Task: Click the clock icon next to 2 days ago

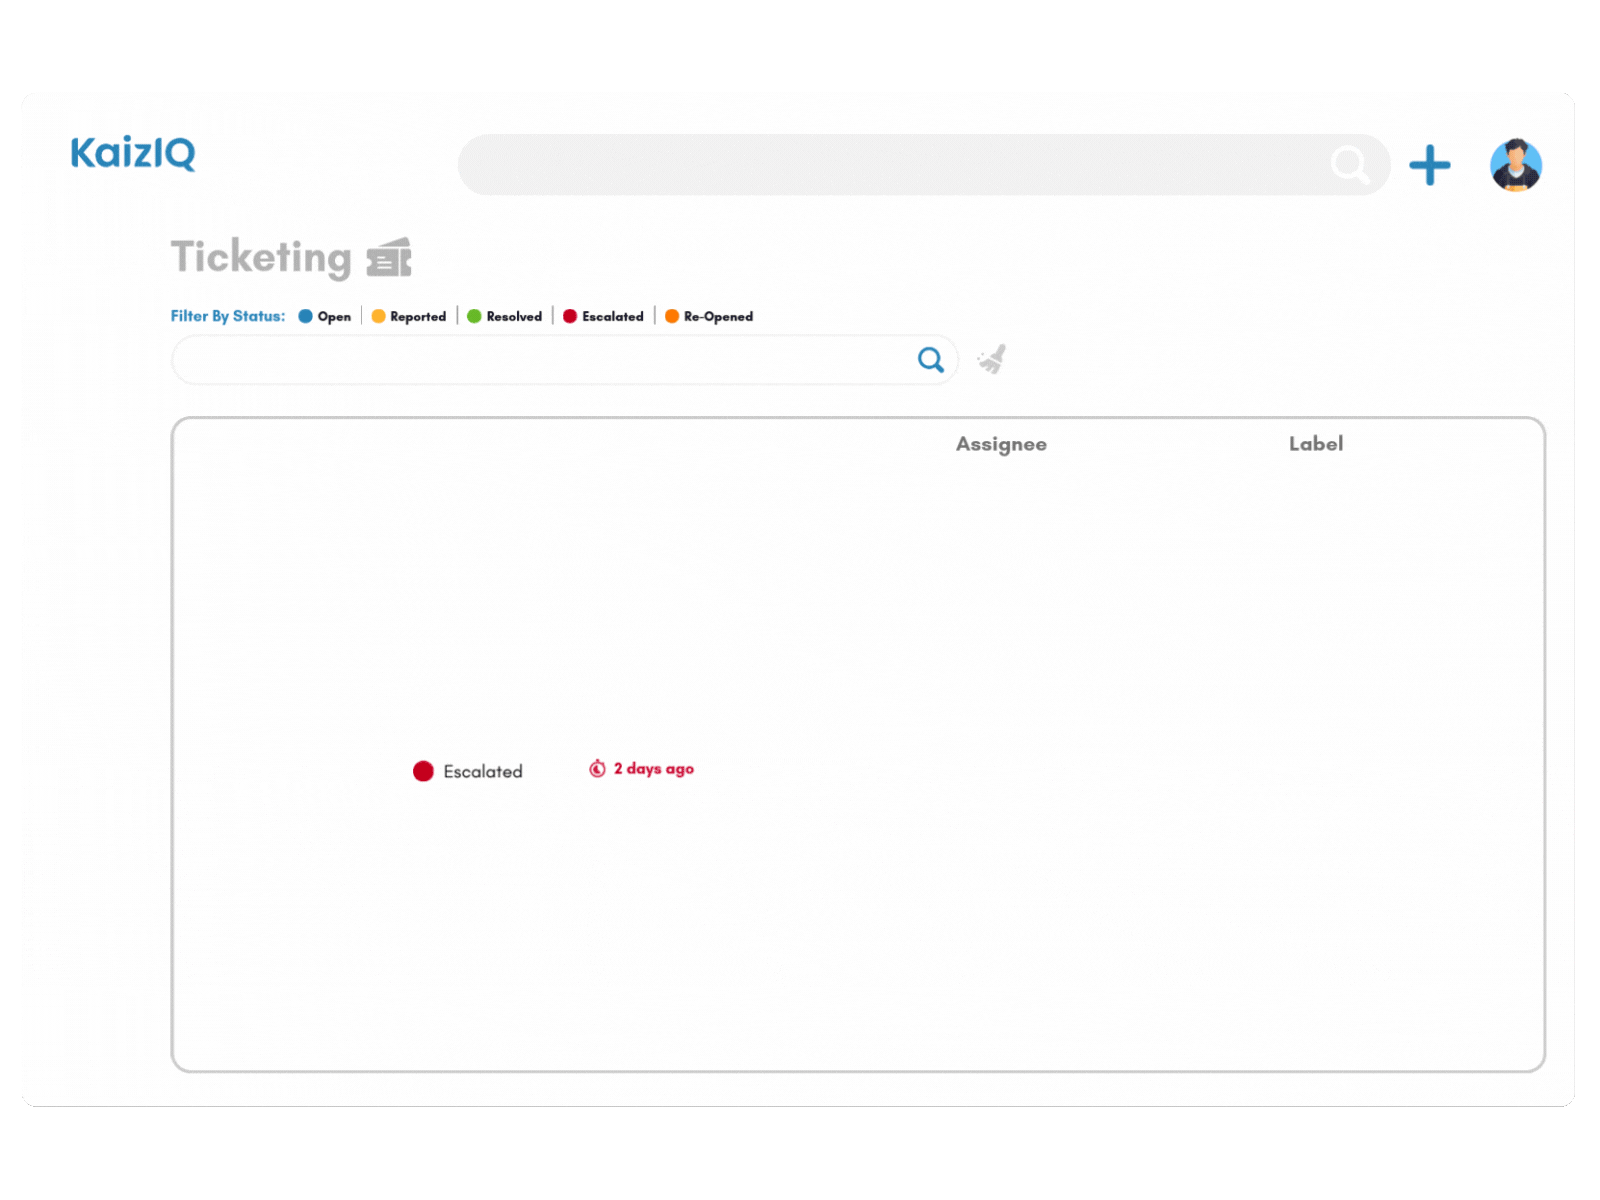Action: pyautogui.click(x=597, y=769)
